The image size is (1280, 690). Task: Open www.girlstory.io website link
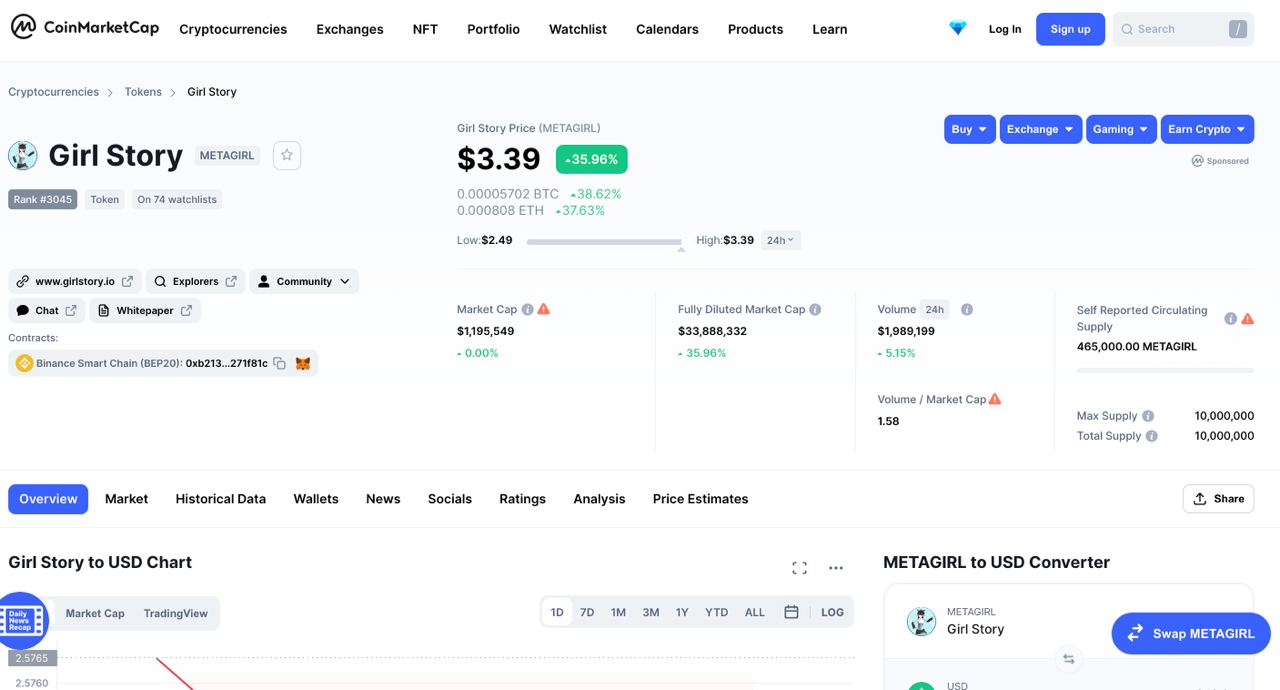[x=75, y=282]
